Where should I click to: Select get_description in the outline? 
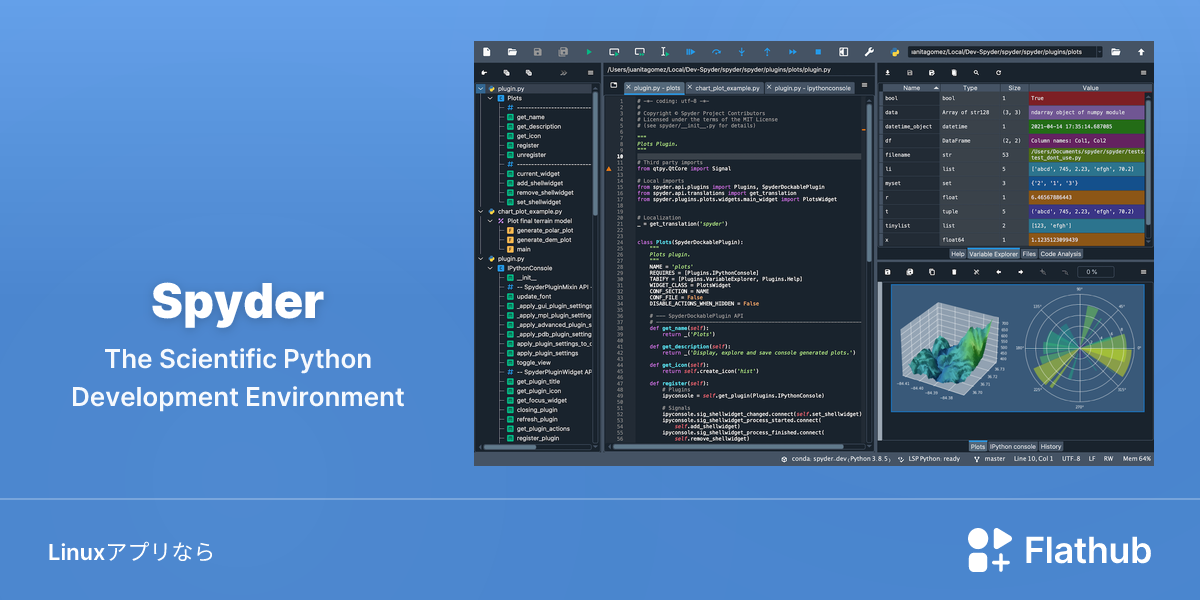[538, 126]
